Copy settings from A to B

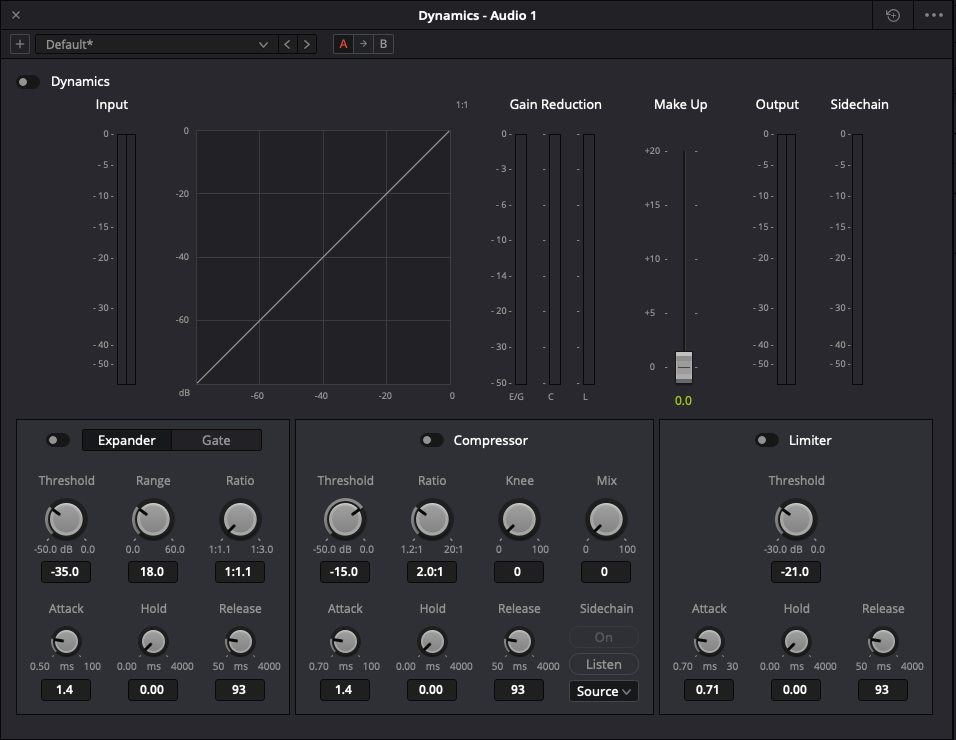361,43
